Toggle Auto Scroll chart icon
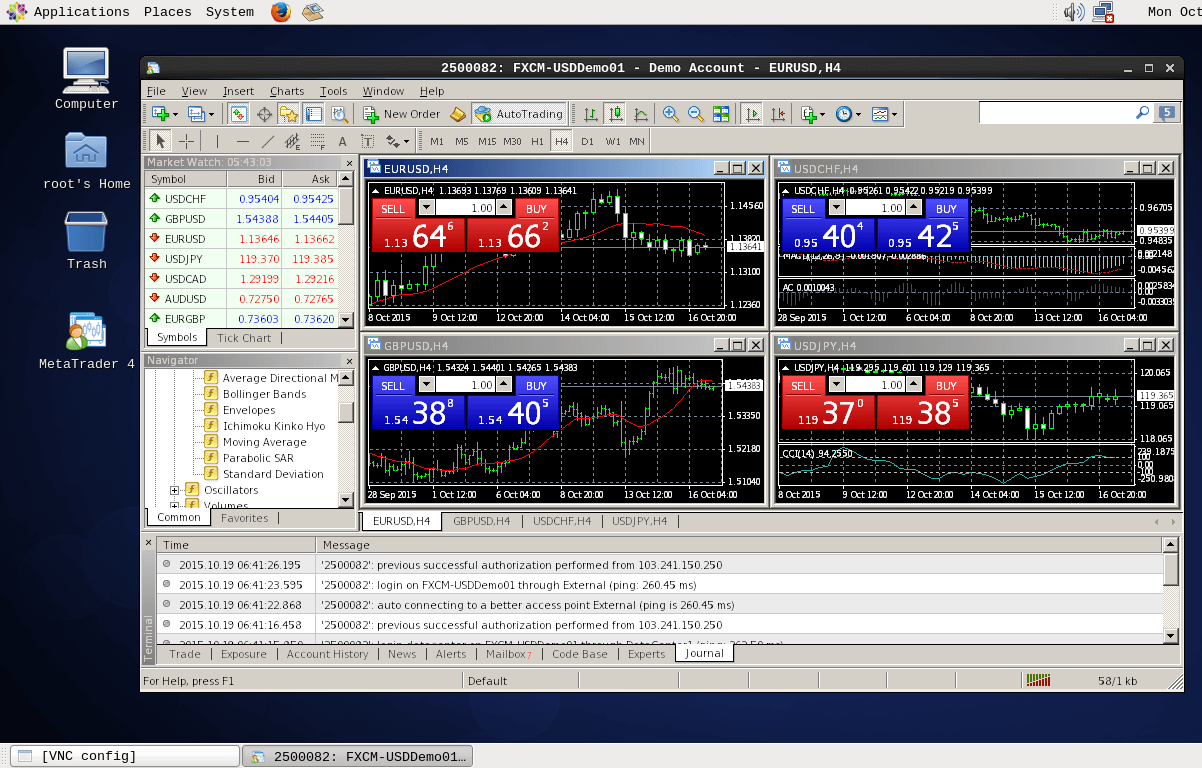The image size is (1202, 768). pyautogui.click(x=752, y=114)
